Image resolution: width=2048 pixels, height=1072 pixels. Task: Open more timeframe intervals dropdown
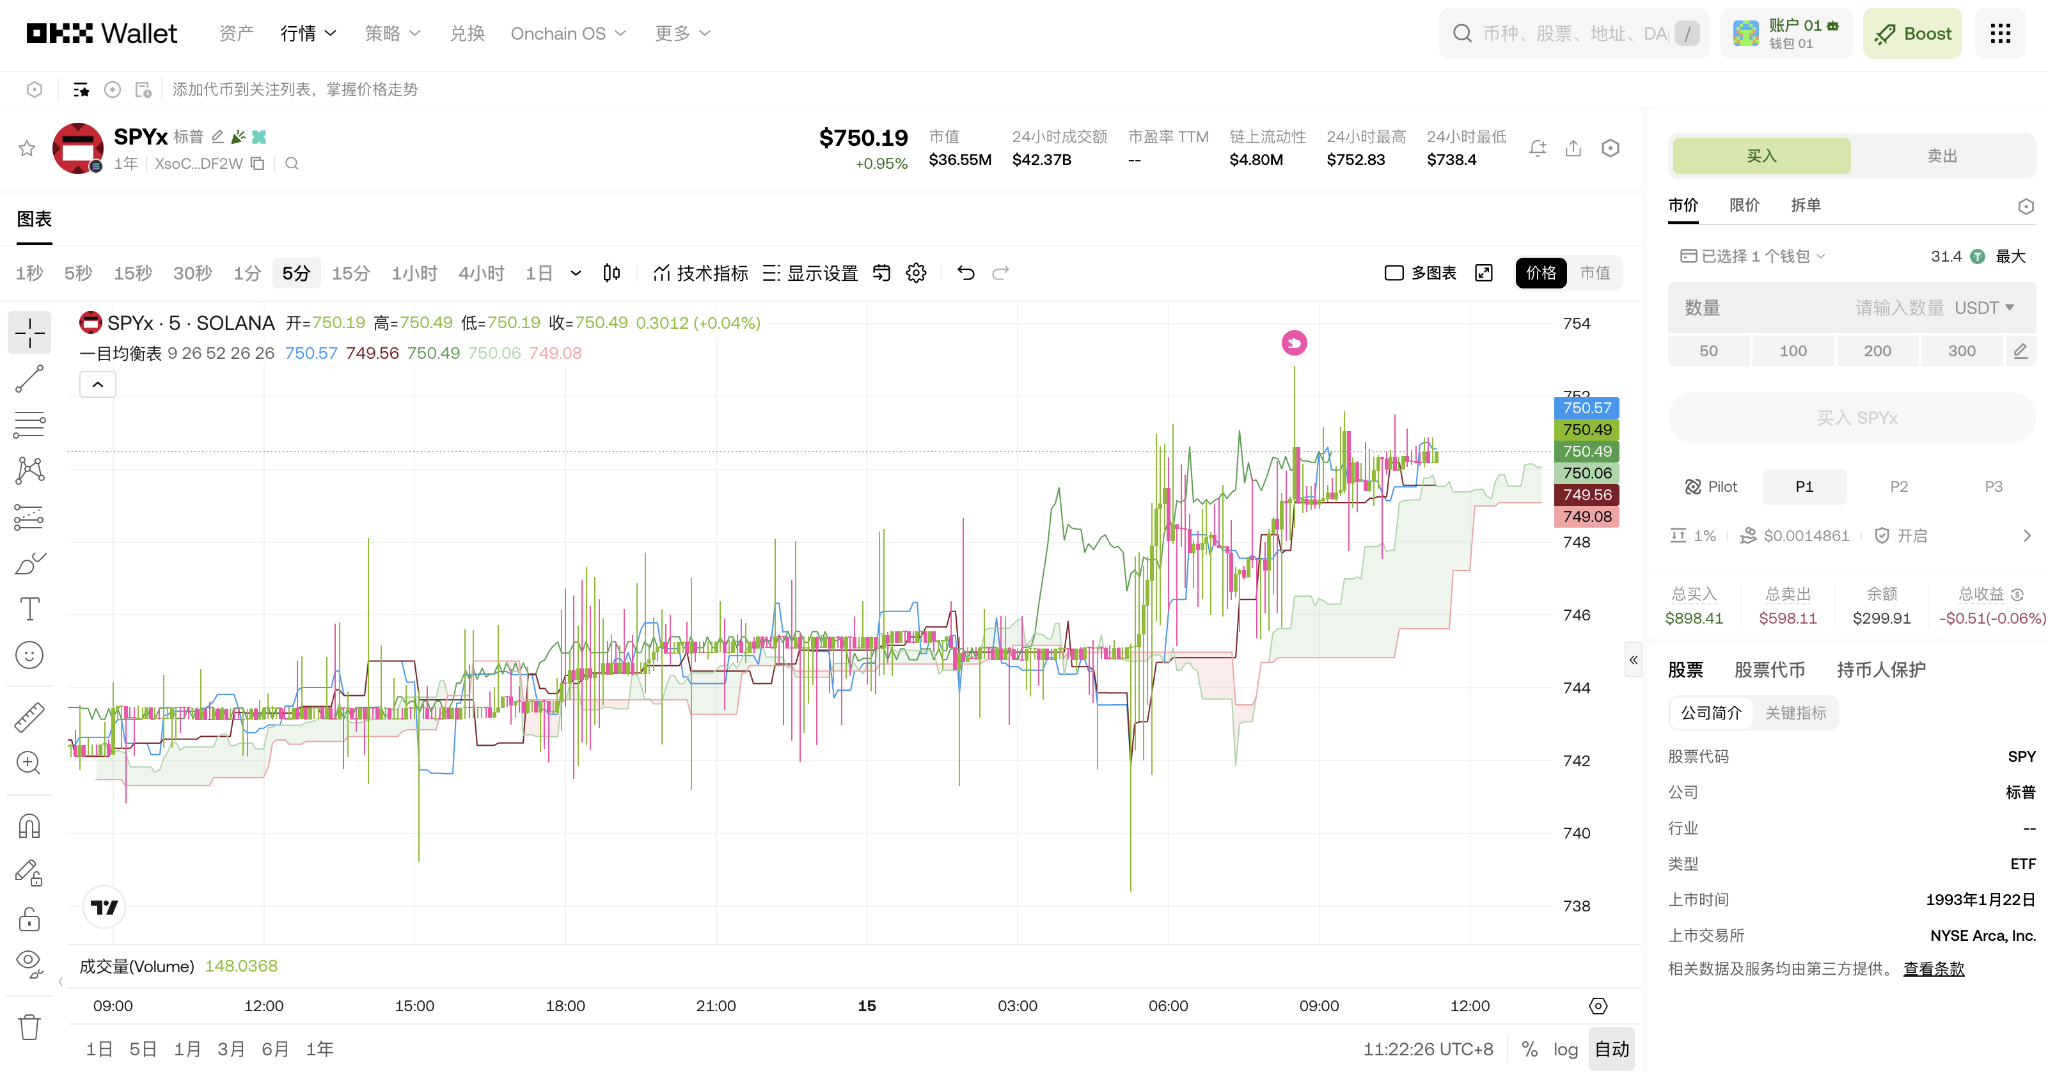pyautogui.click(x=576, y=273)
